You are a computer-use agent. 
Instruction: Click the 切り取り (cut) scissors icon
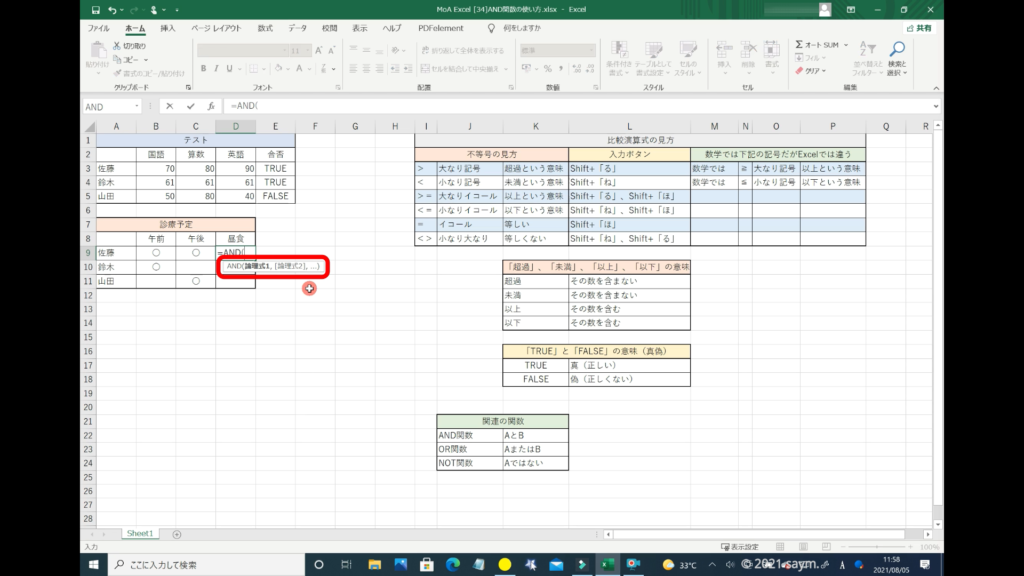(x=118, y=46)
